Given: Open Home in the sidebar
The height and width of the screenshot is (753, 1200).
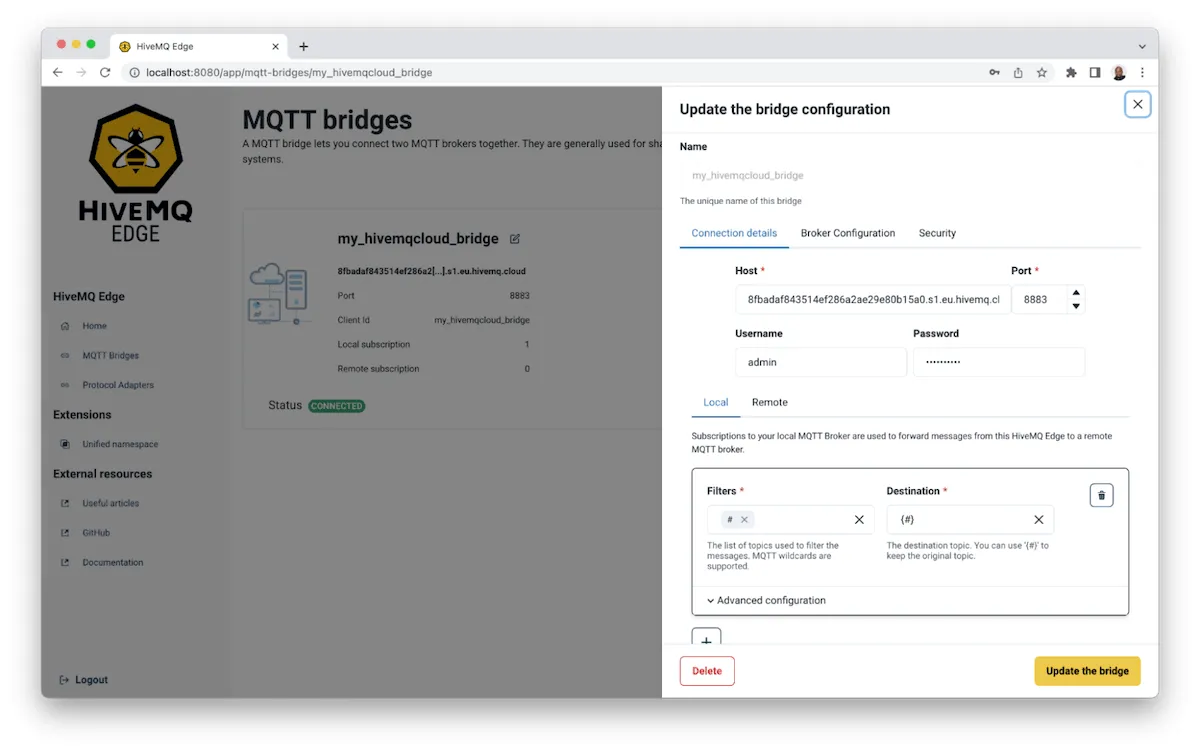Looking at the screenshot, I should 94,326.
